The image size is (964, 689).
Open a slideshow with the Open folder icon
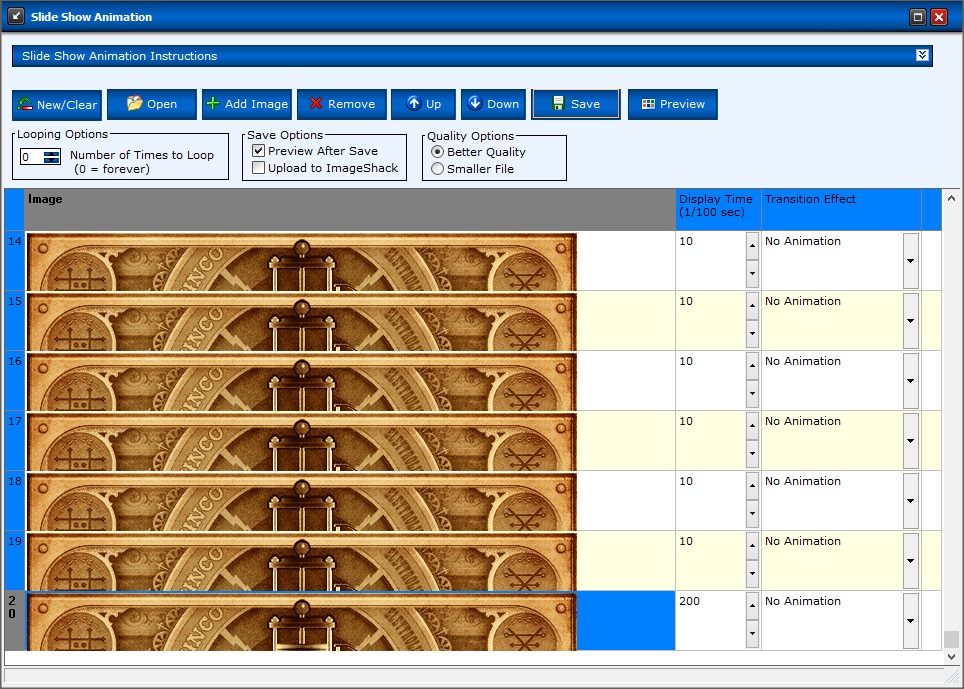135,104
